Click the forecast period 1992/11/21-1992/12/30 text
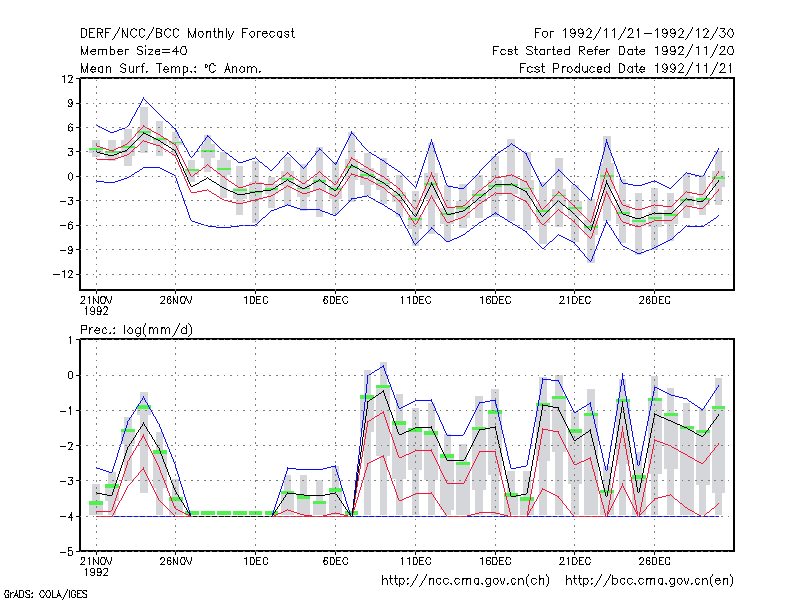The image size is (800, 600). (634, 34)
